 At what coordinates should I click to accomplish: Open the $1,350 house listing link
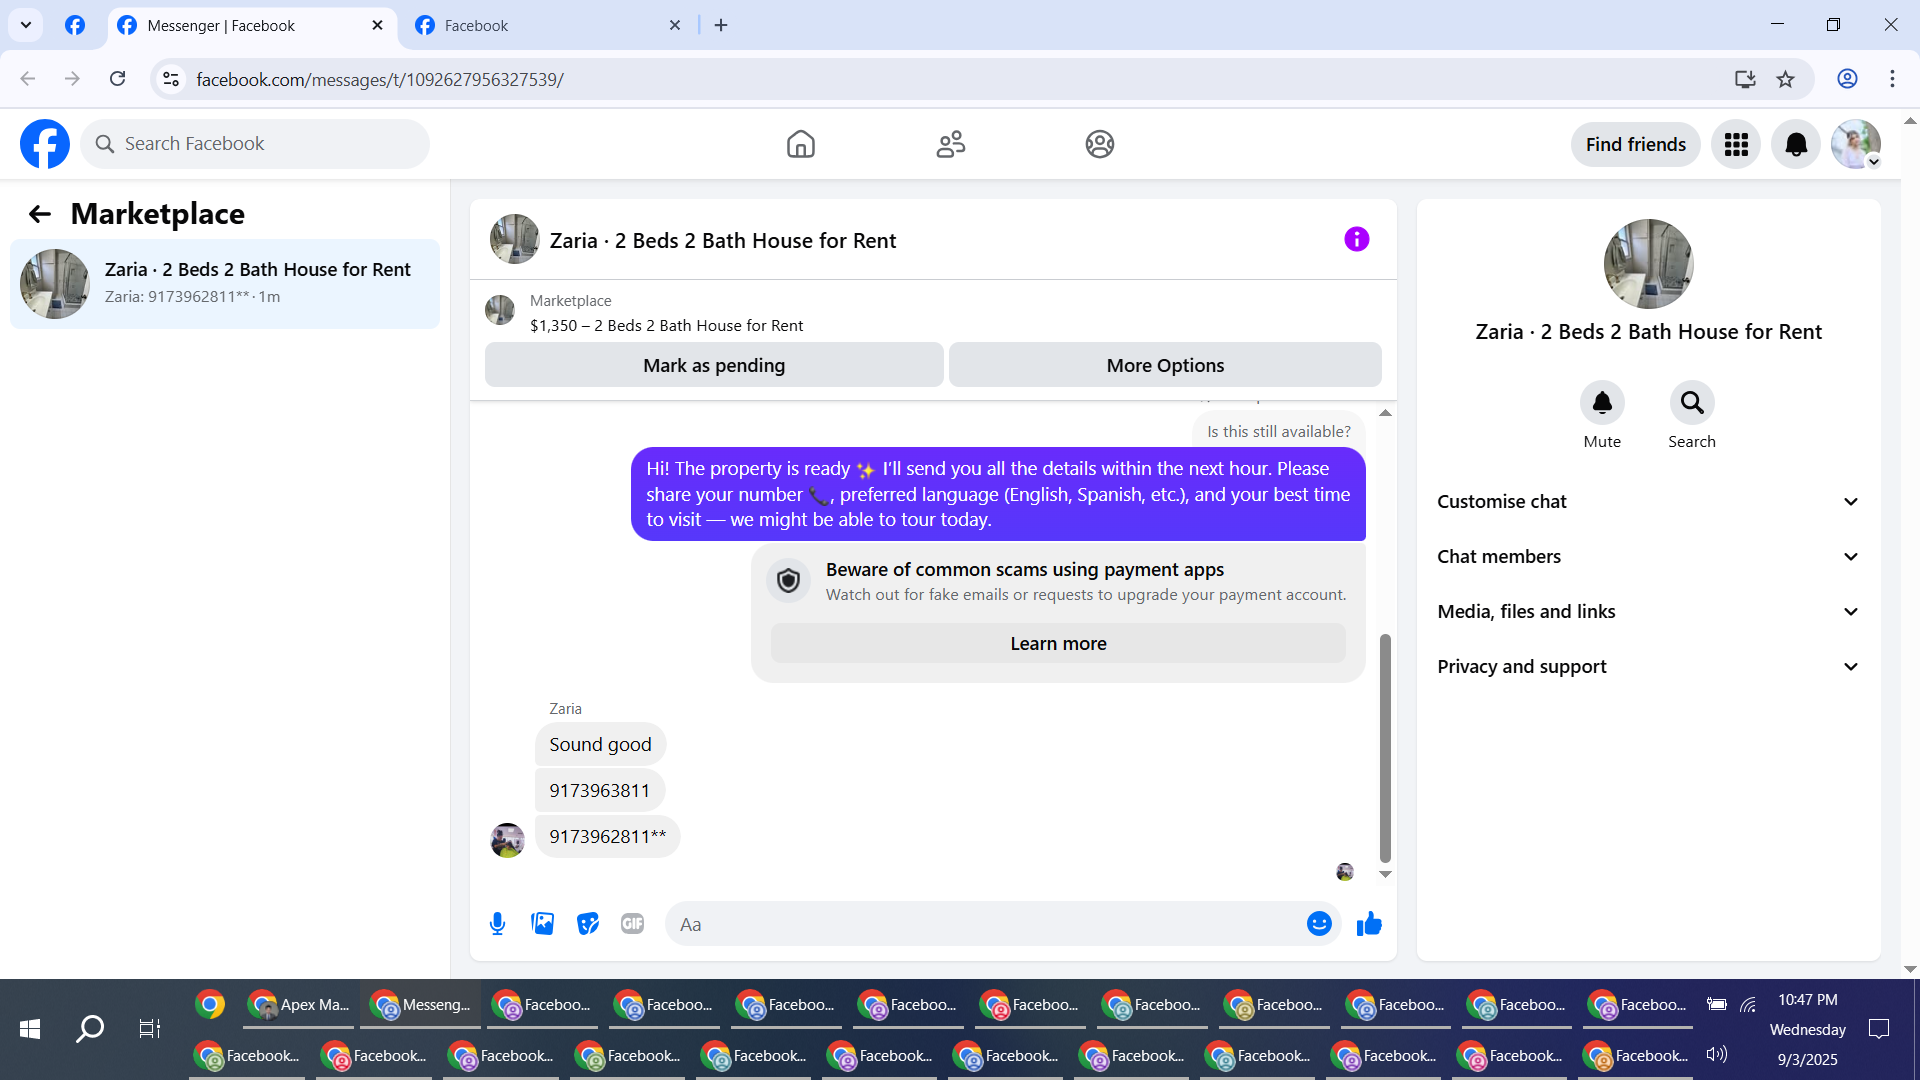click(x=666, y=326)
